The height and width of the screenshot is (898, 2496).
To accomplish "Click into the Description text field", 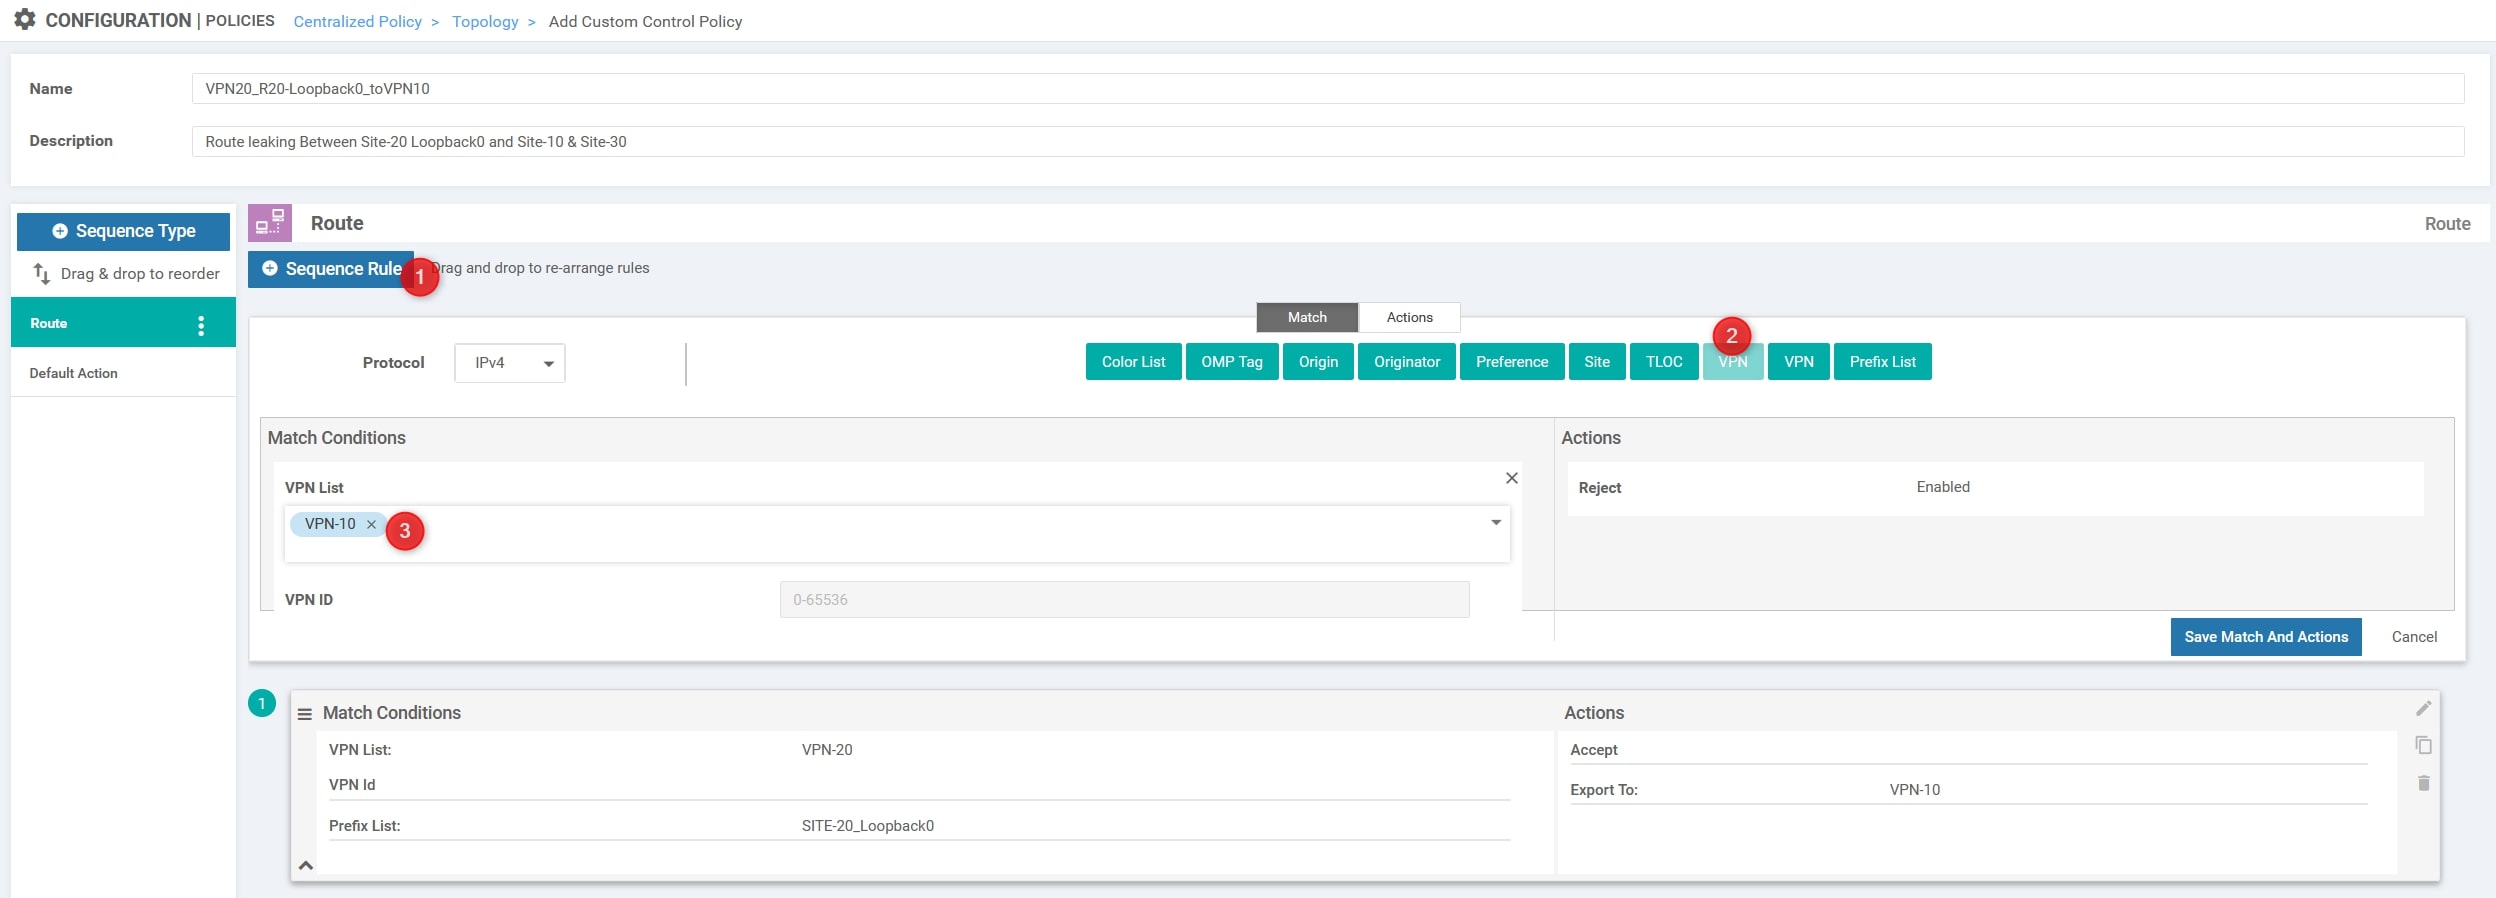I will [1327, 141].
